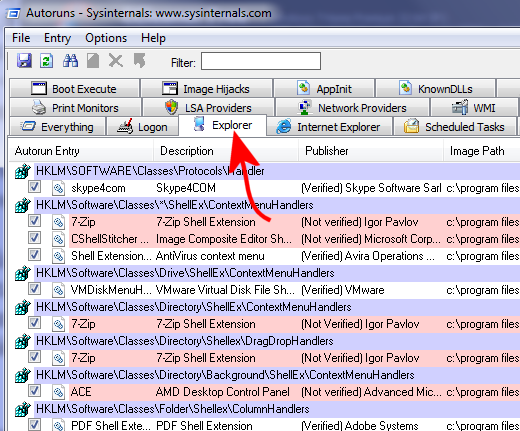This screenshot has width=520, height=431.
Task: Click '(Verified) VMware' publisher cell
Action: (343, 290)
